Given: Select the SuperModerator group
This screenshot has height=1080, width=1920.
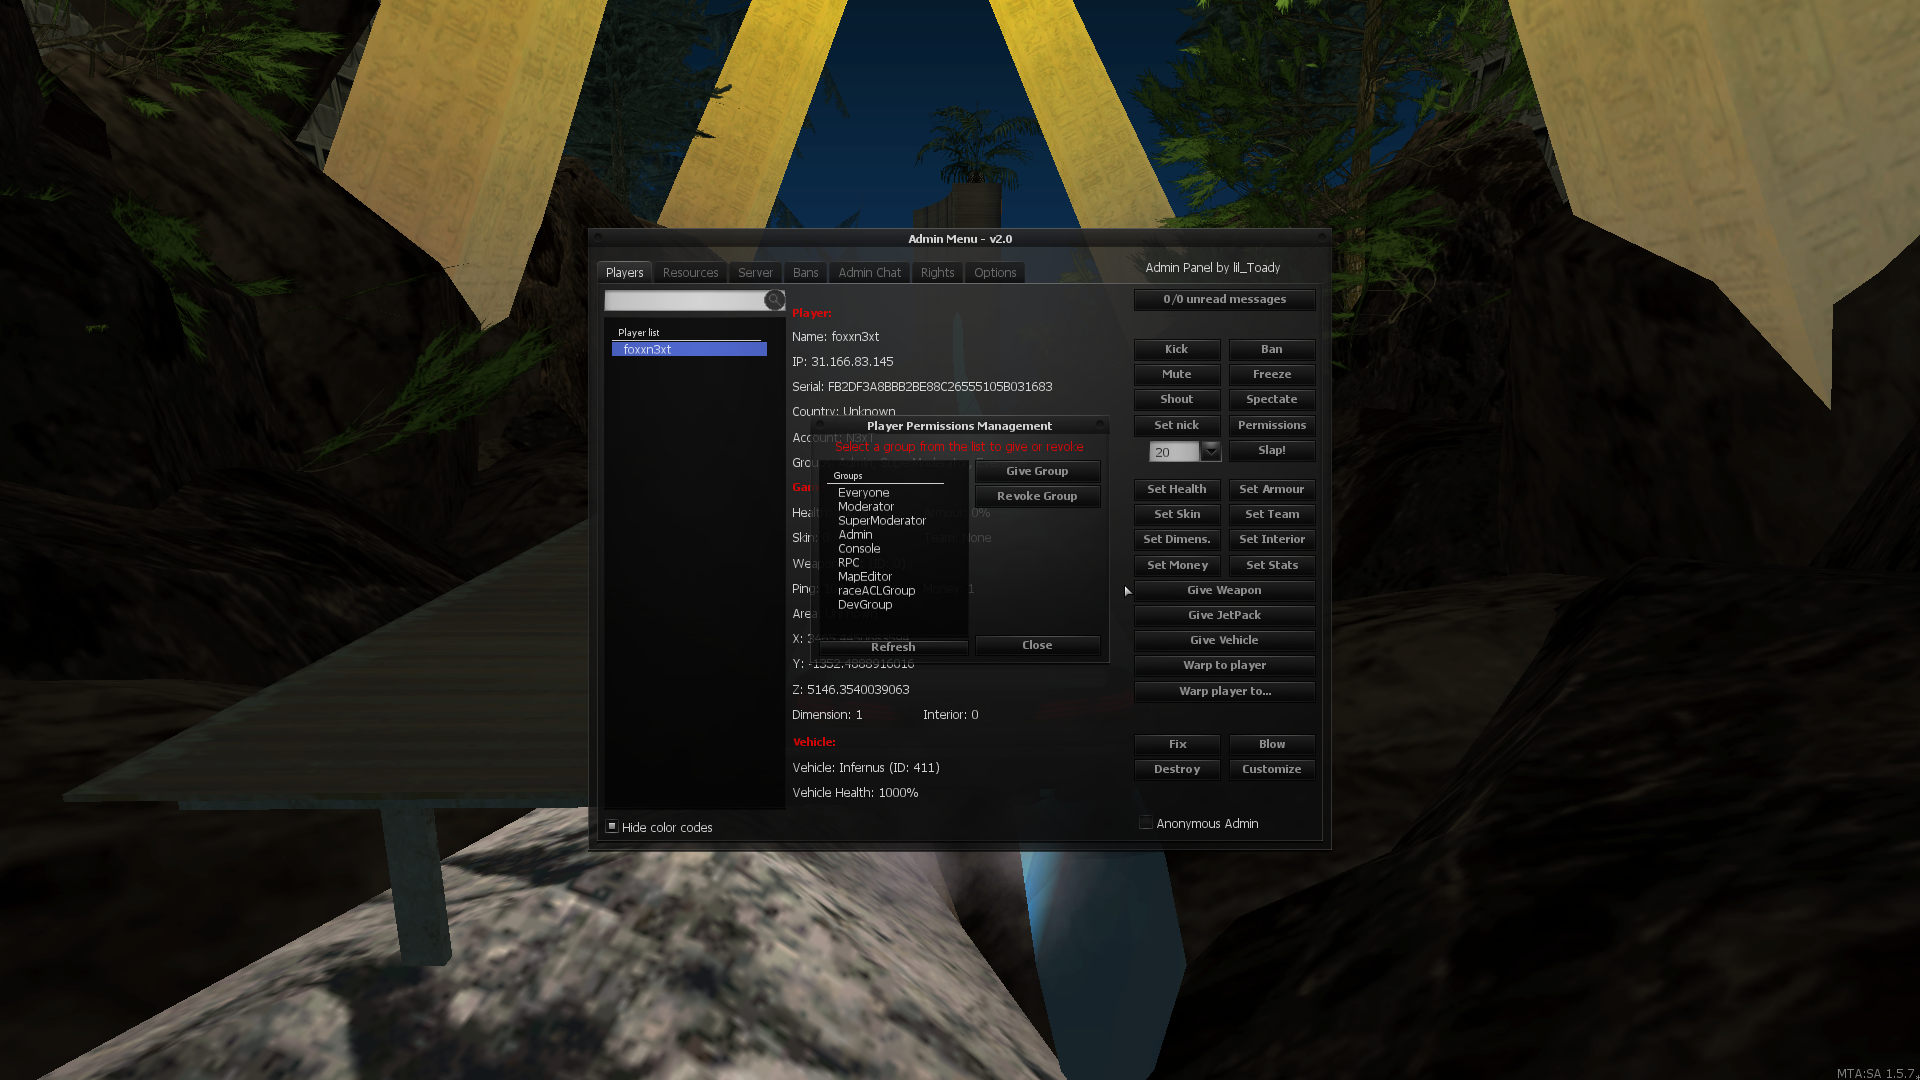Looking at the screenshot, I should tap(881, 521).
